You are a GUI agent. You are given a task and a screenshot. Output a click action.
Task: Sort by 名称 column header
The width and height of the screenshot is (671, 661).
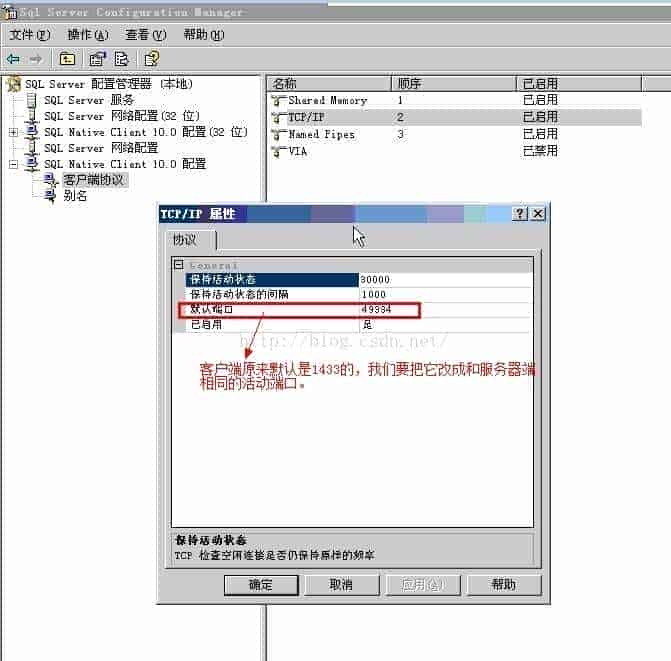pyautogui.click(x=329, y=83)
